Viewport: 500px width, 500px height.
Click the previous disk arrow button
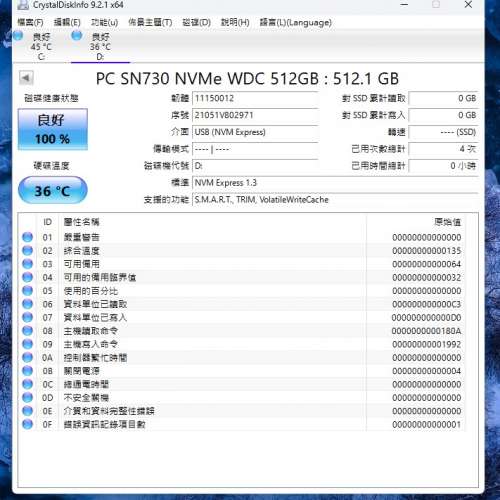(x=26, y=78)
